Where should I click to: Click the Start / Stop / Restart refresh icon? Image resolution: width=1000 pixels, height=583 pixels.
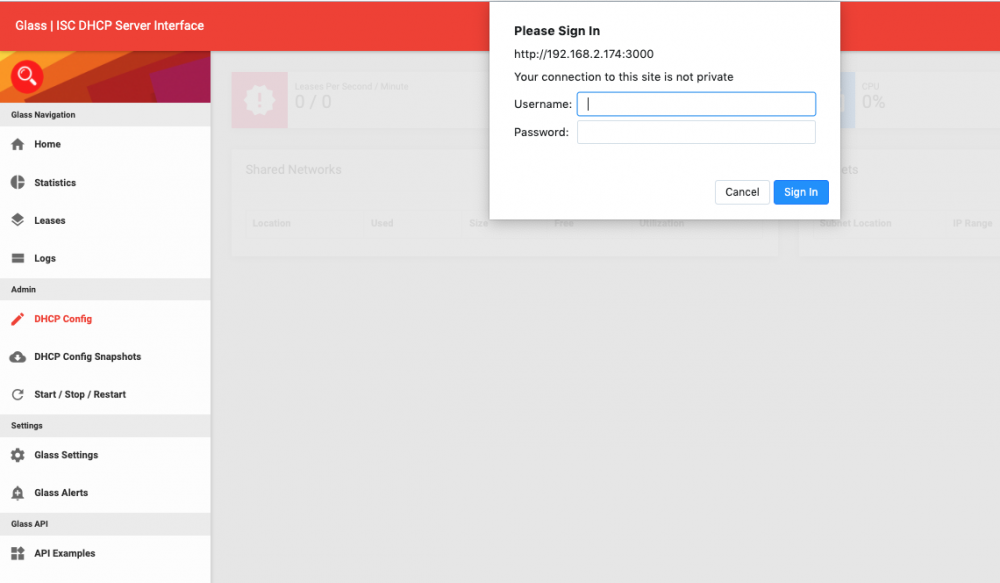coord(18,394)
